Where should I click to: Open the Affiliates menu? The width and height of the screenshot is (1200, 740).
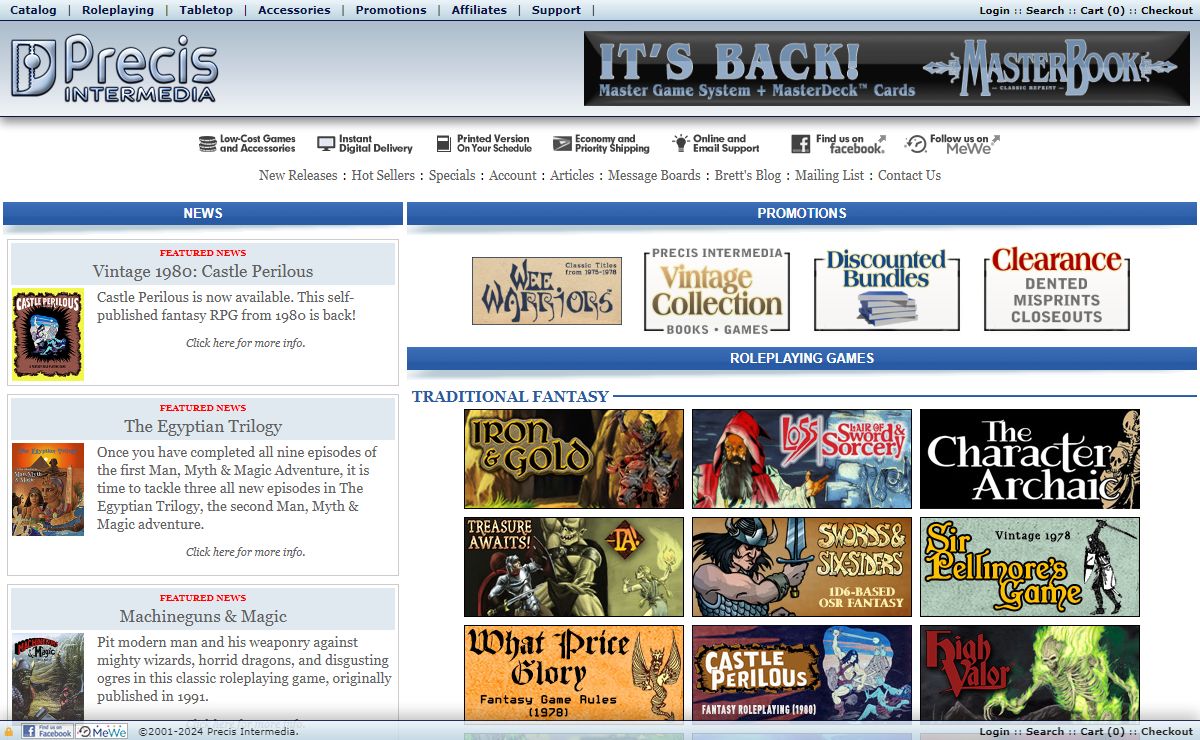[x=479, y=10]
